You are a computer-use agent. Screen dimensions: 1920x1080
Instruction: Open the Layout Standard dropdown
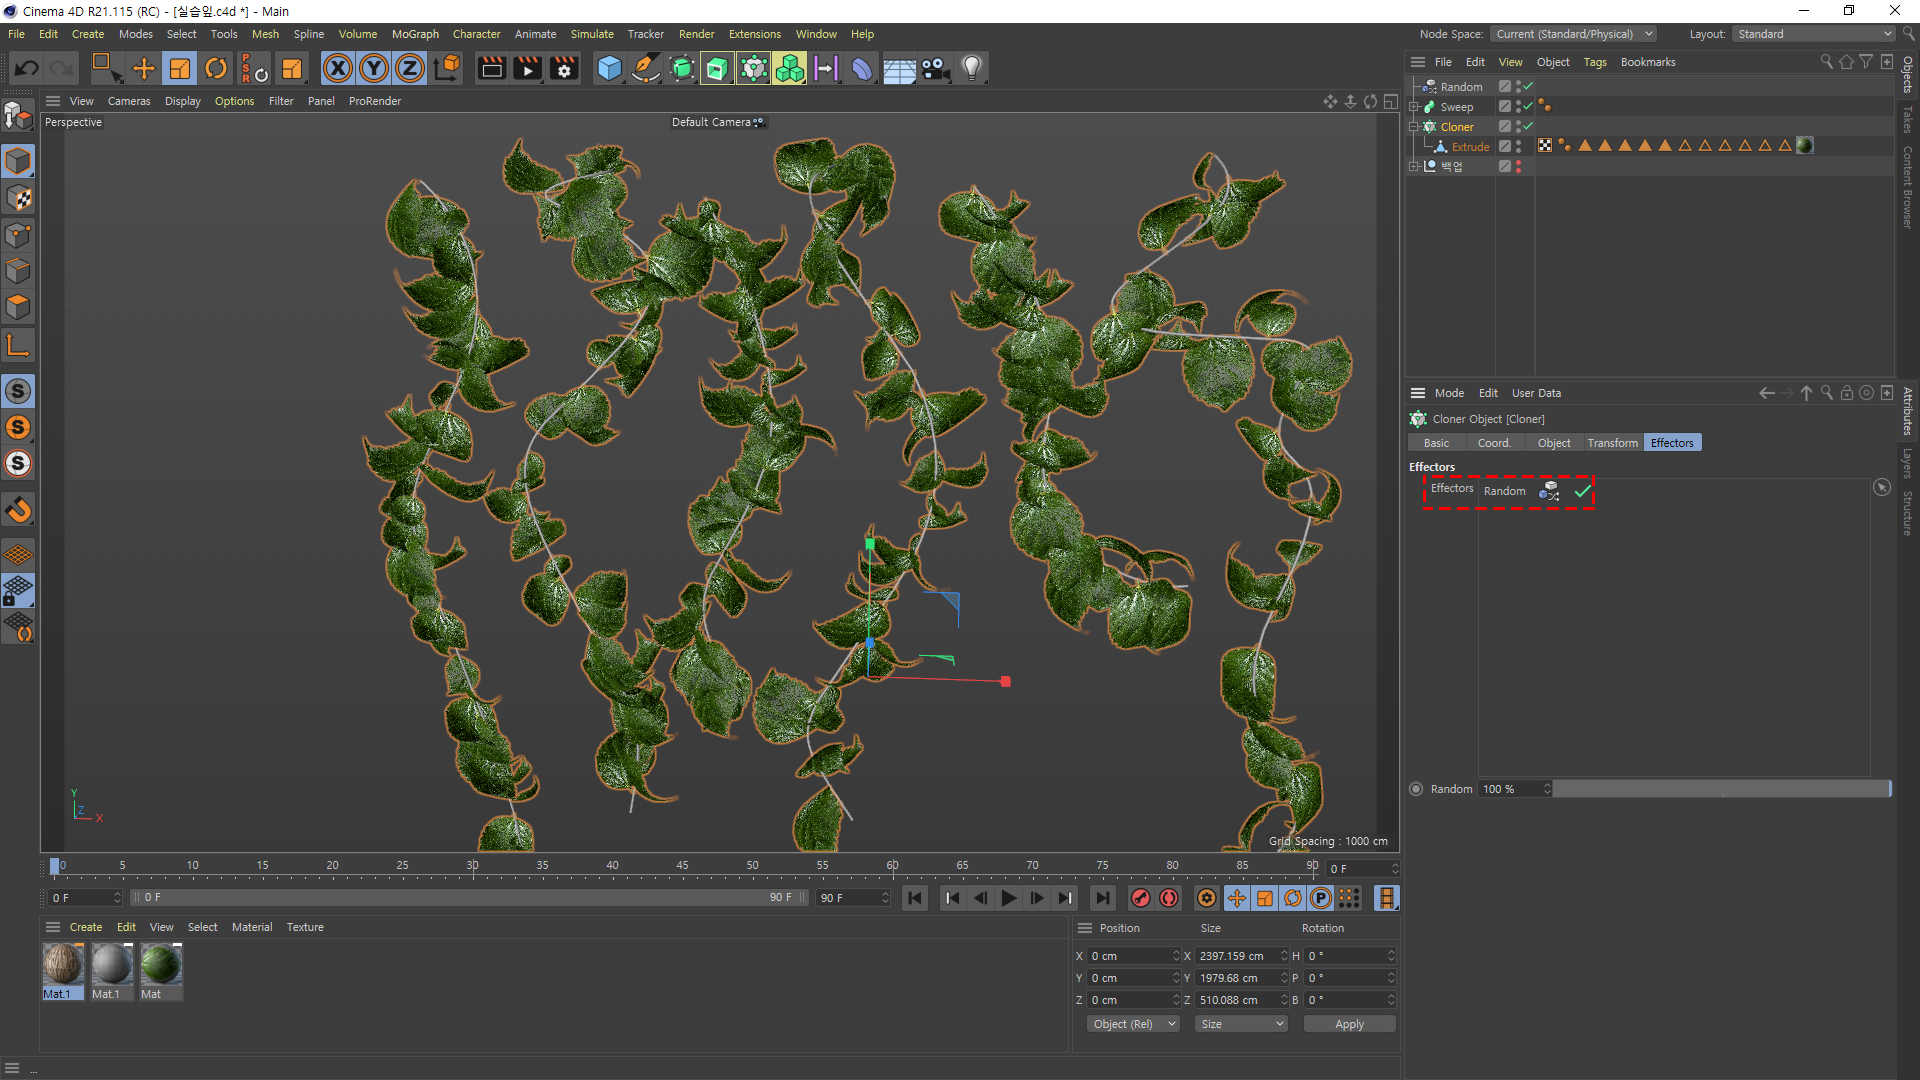[x=1814, y=34]
